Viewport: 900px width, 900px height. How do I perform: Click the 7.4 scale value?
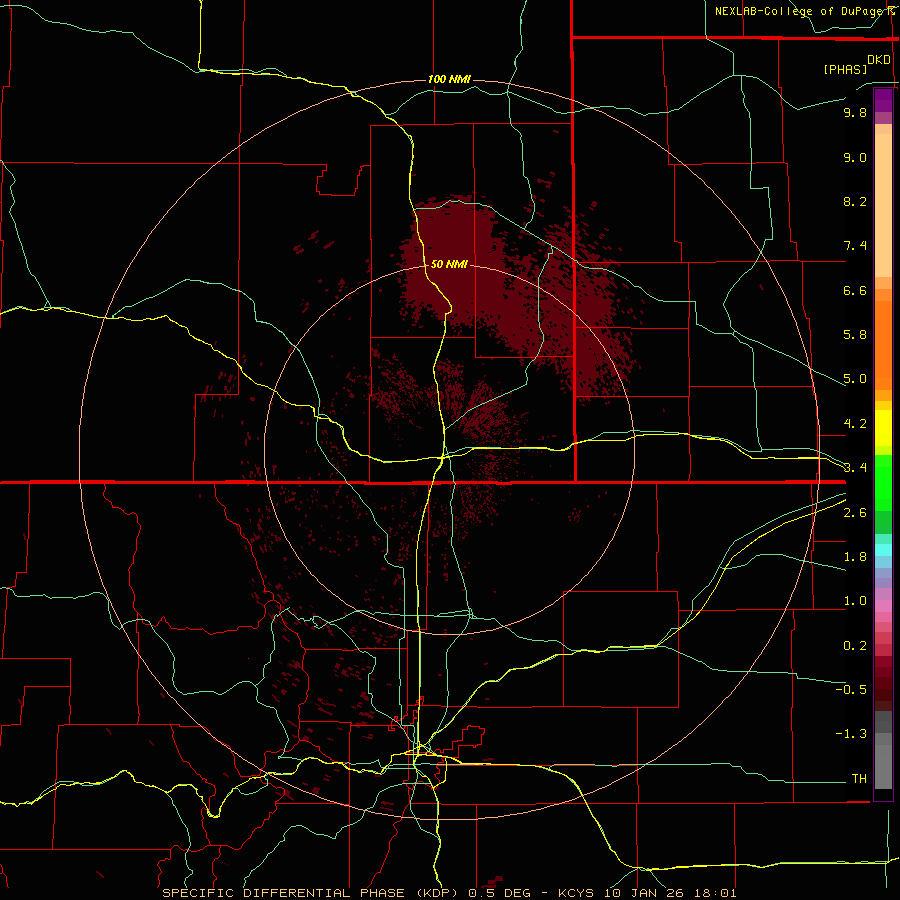point(855,246)
